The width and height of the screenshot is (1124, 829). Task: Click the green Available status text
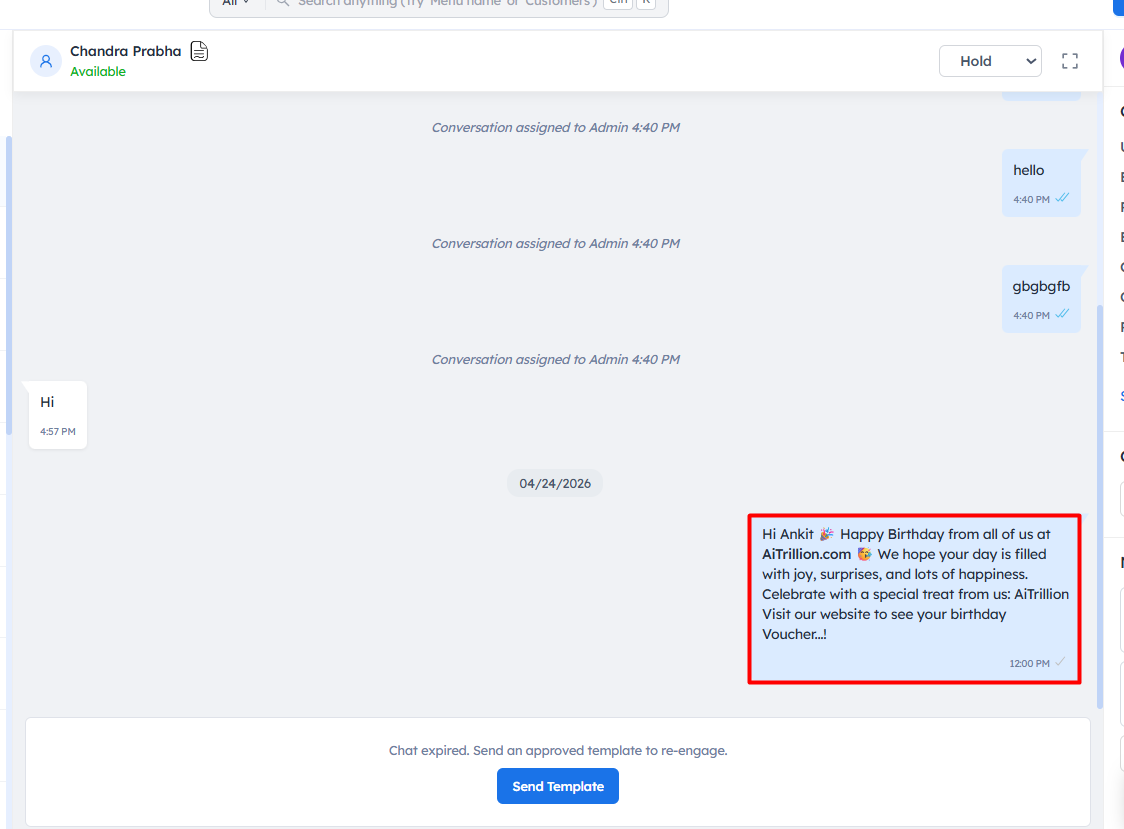coord(98,72)
